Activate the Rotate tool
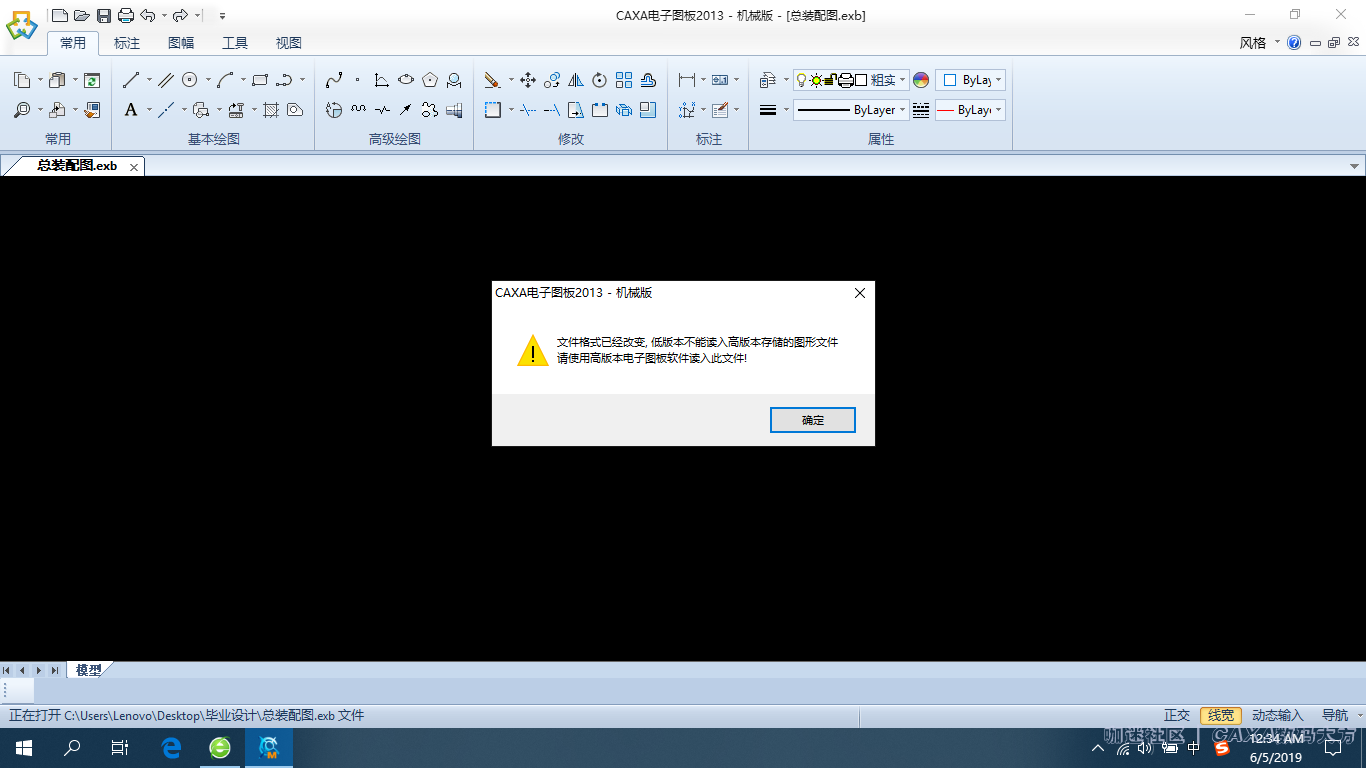1366x768 pixels. [x=600, y=80]
